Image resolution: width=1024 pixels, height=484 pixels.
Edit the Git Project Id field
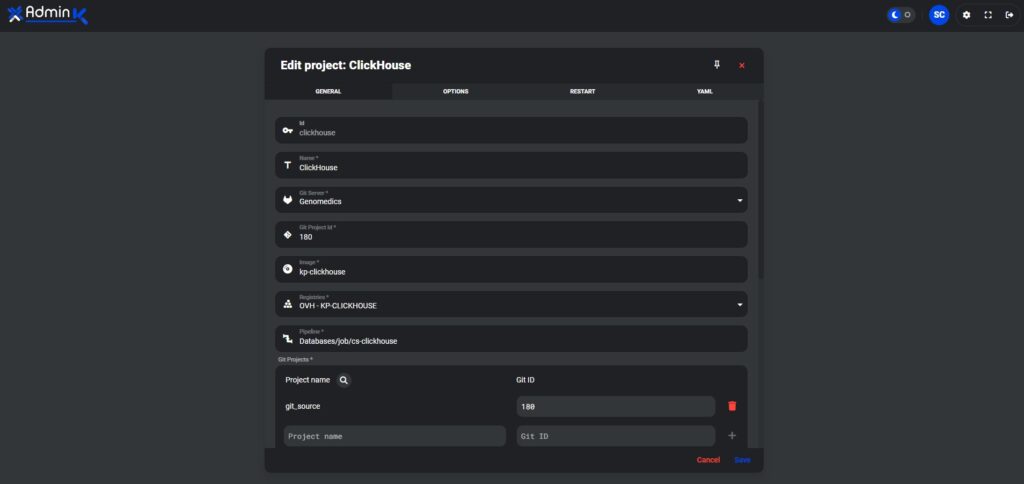pyautogui.click(x=511, y=234)
